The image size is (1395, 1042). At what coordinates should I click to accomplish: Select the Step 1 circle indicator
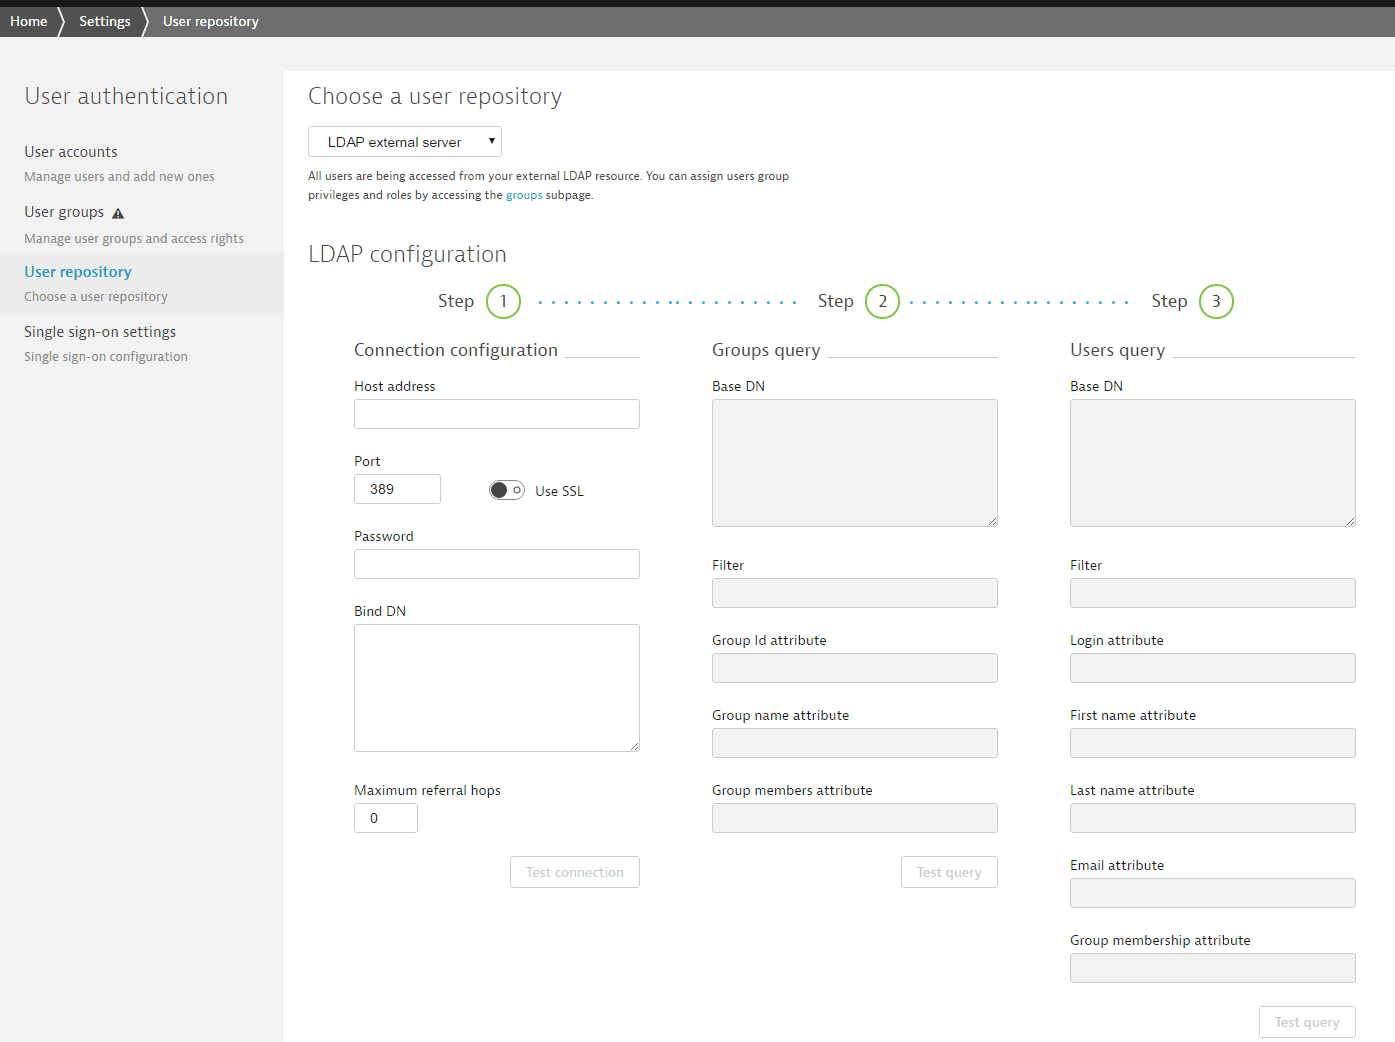tap(504, 301)
